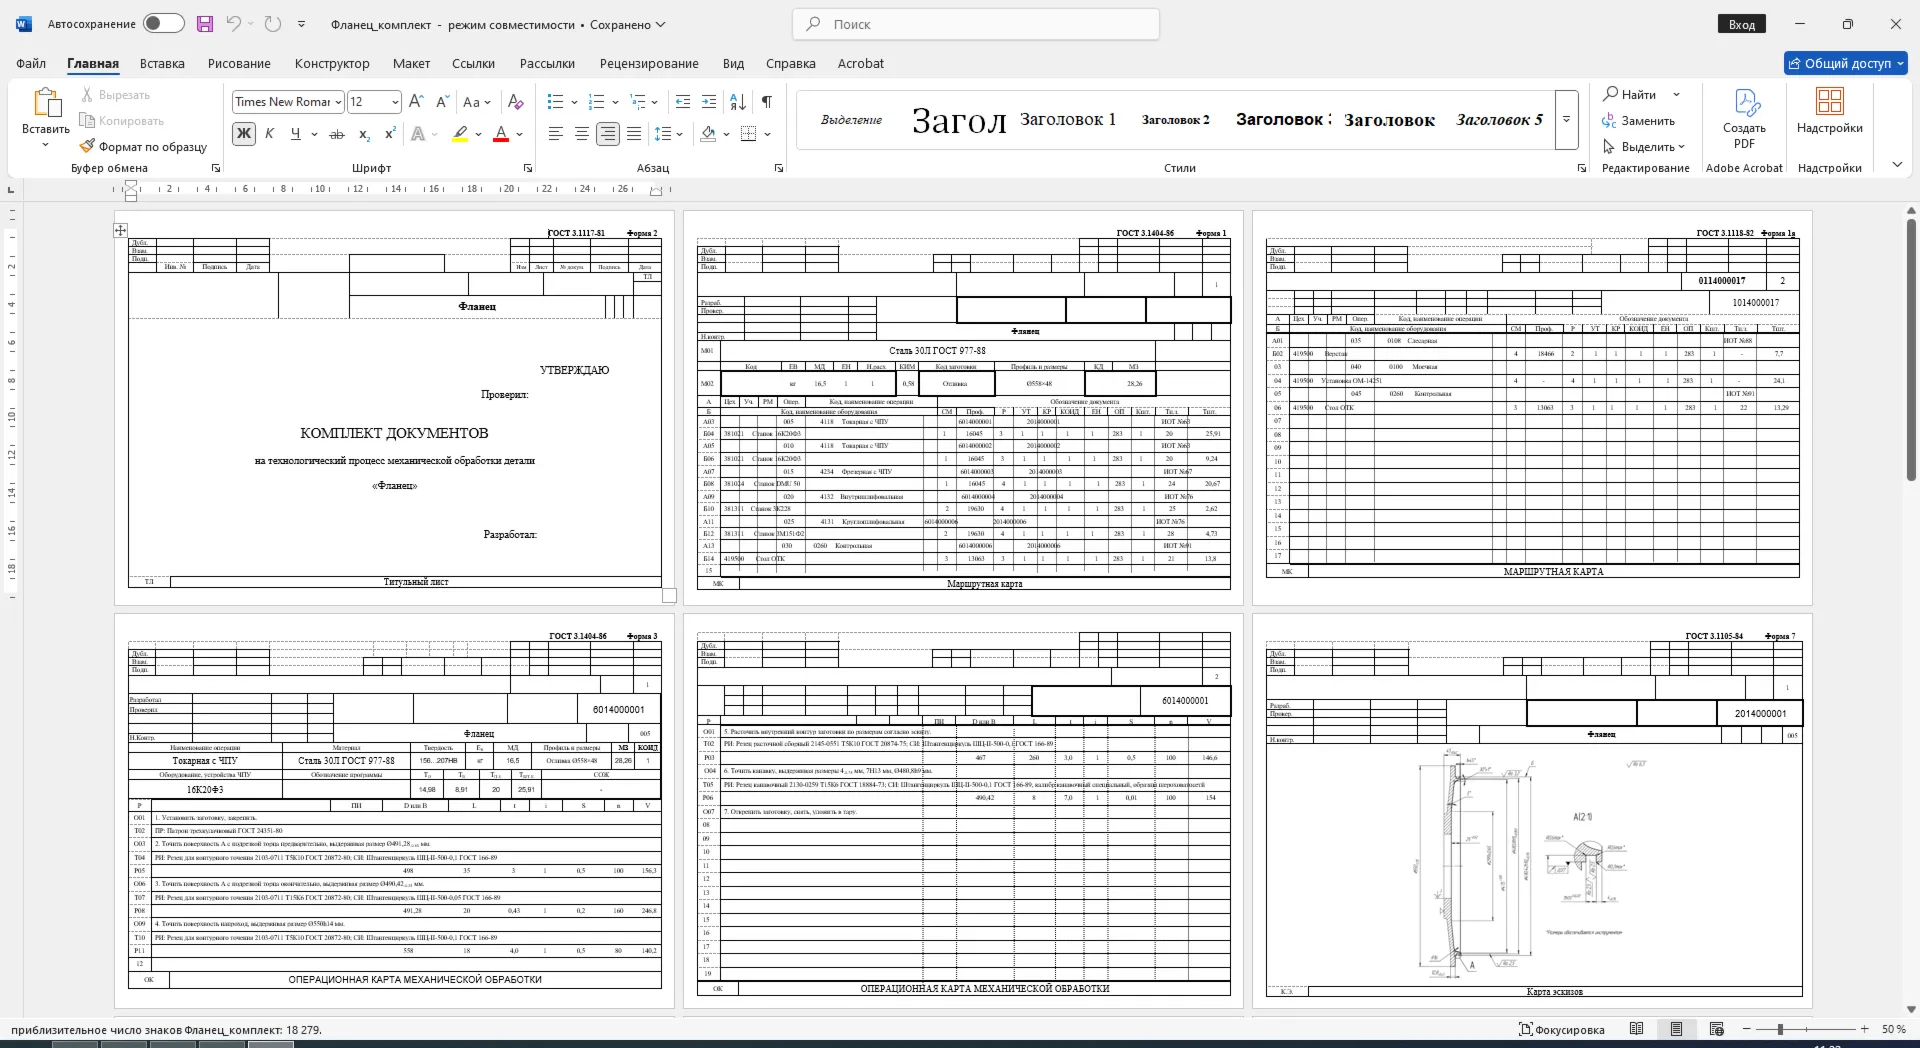Image resolution: width=1920 pixels, height=1048 pixels.
Task: Select the align right icon
Action: 608,134
